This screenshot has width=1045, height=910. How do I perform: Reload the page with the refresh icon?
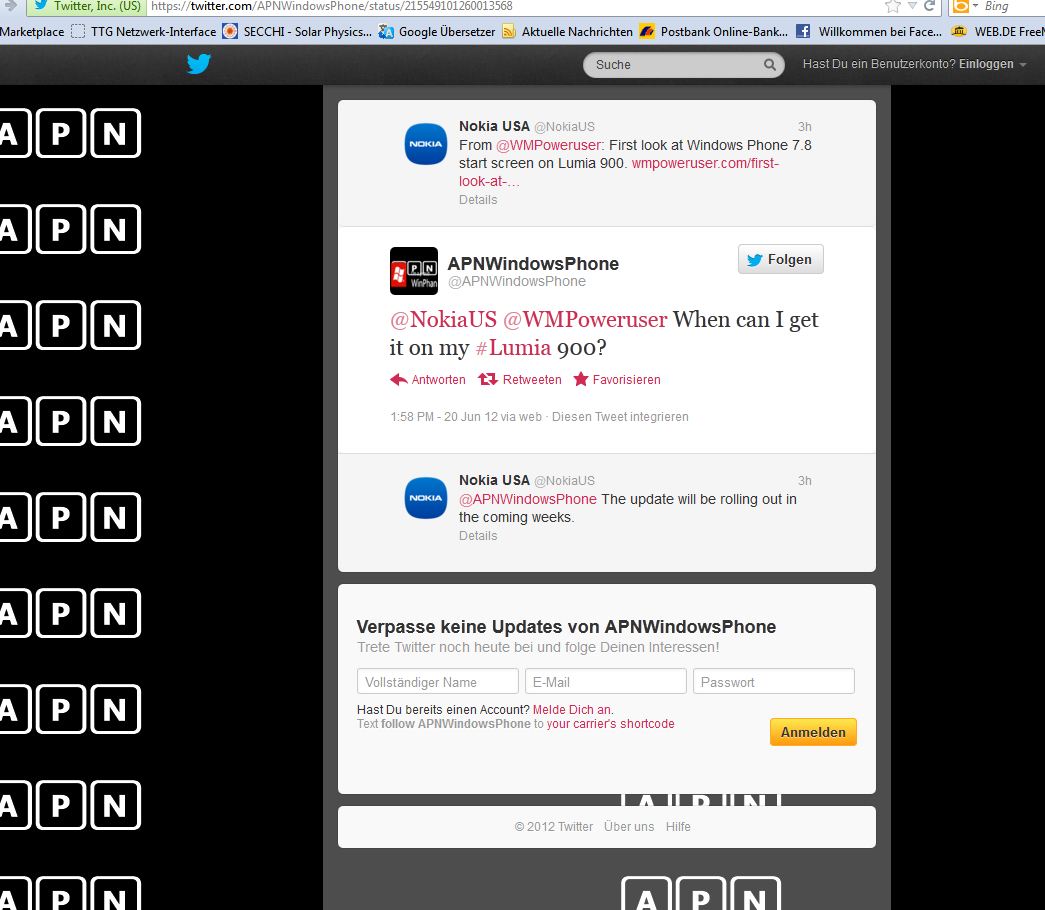[929, 6]
